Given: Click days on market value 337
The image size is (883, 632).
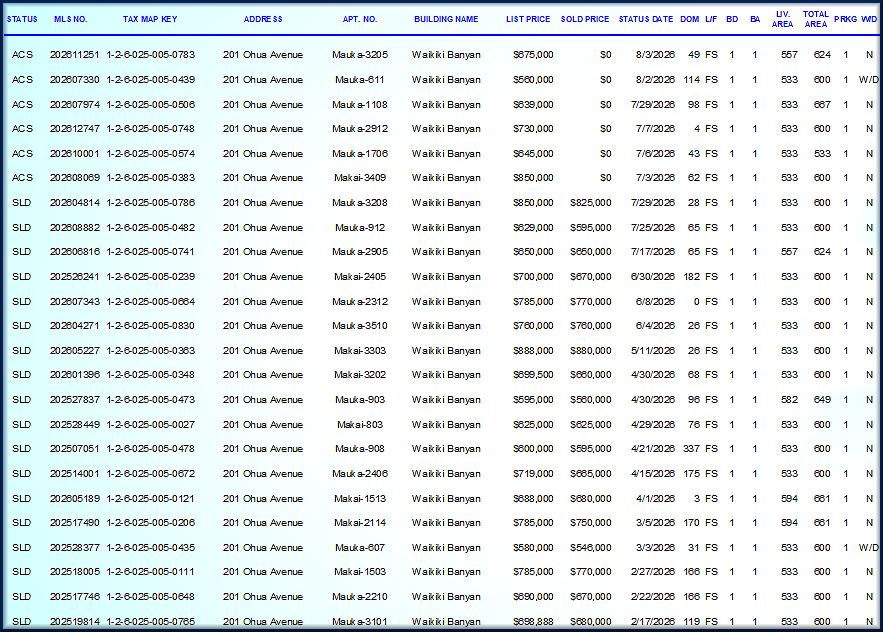Looking at the screenshot, I should pos(692,449).
